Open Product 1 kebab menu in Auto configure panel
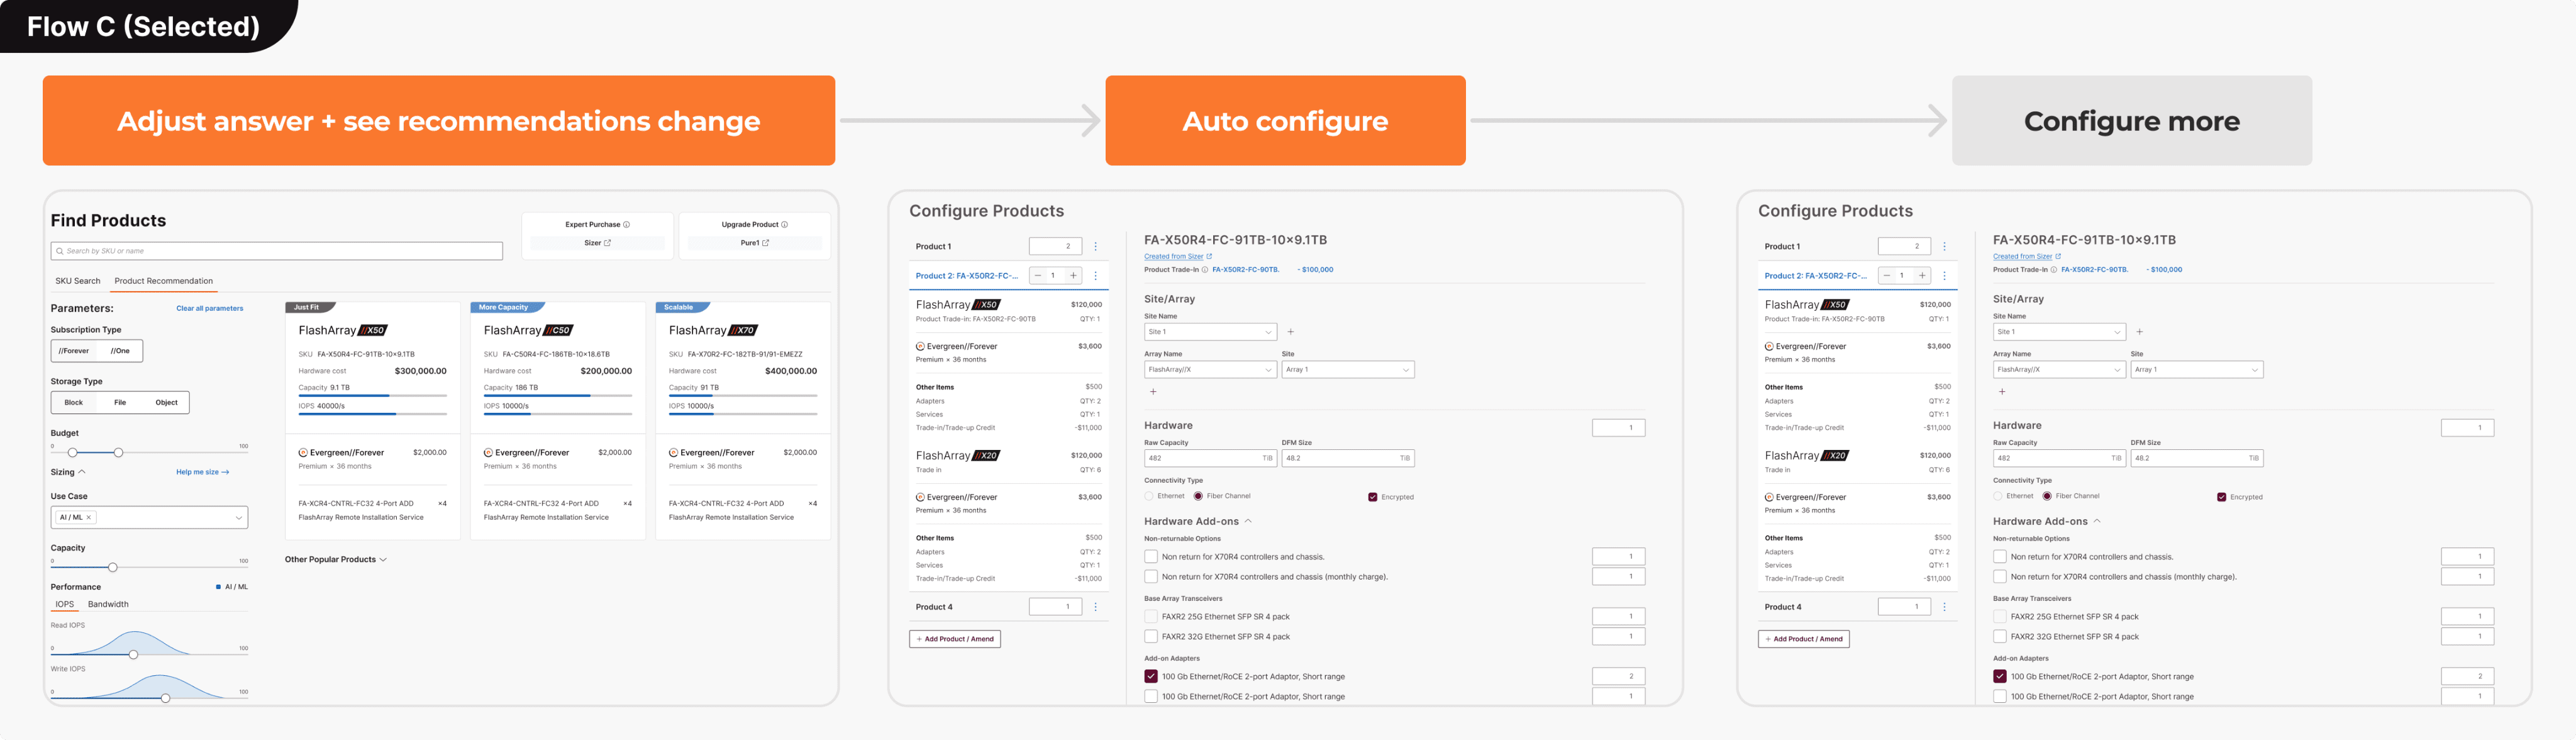Image resolution: width=2576 pixels, height=740 pixels. coord(1095,246)
